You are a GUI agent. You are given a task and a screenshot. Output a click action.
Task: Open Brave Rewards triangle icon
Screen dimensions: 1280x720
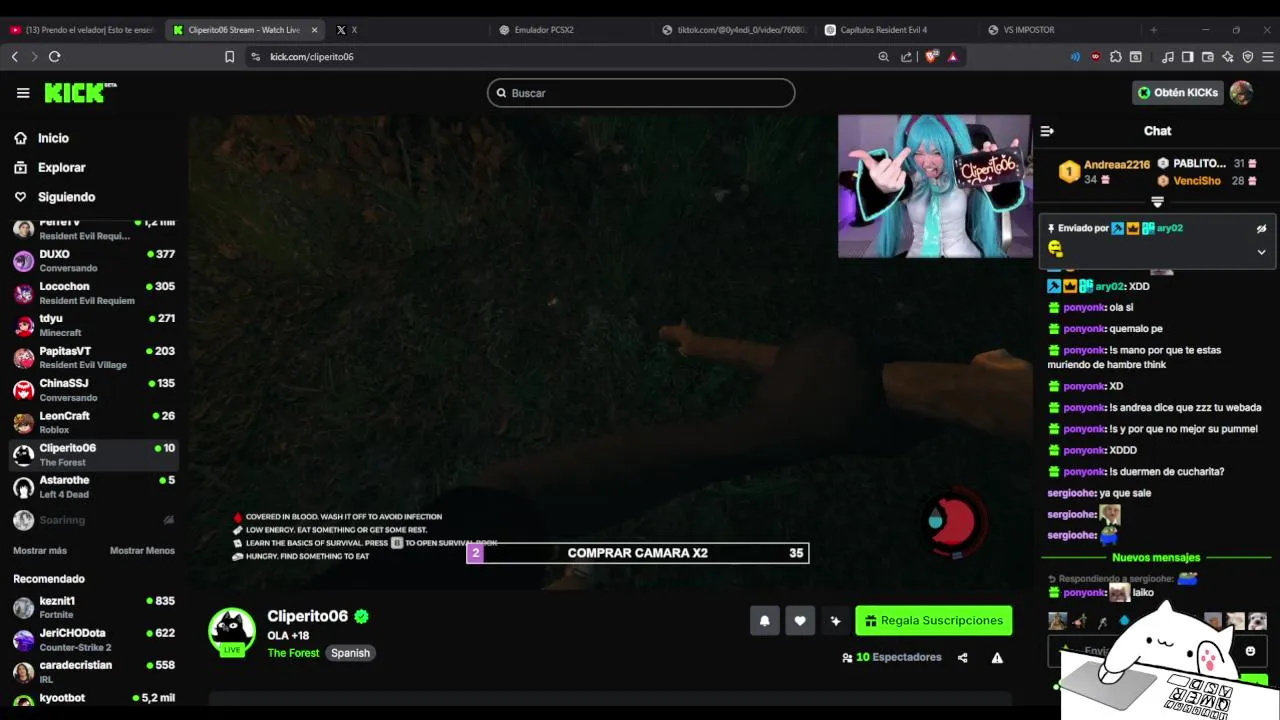pyautogui.click(x=953, y=57)
